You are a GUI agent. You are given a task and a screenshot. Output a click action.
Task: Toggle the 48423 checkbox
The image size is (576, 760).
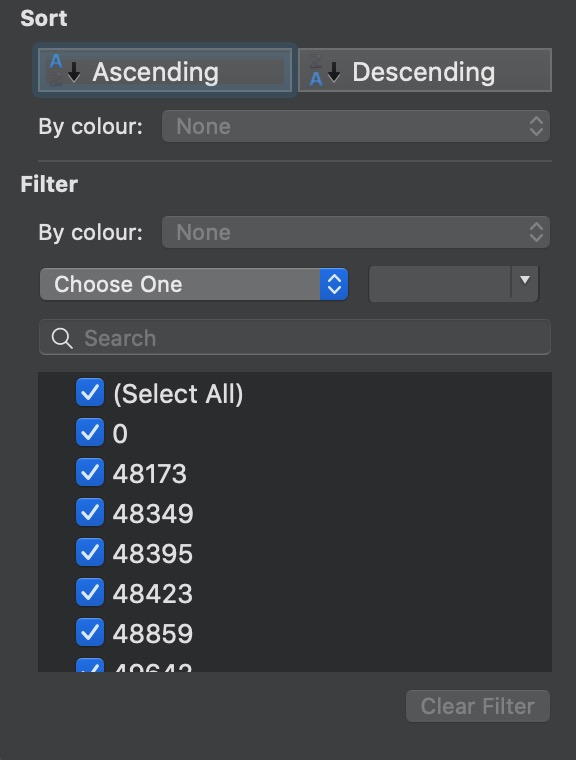pos(90,592)
